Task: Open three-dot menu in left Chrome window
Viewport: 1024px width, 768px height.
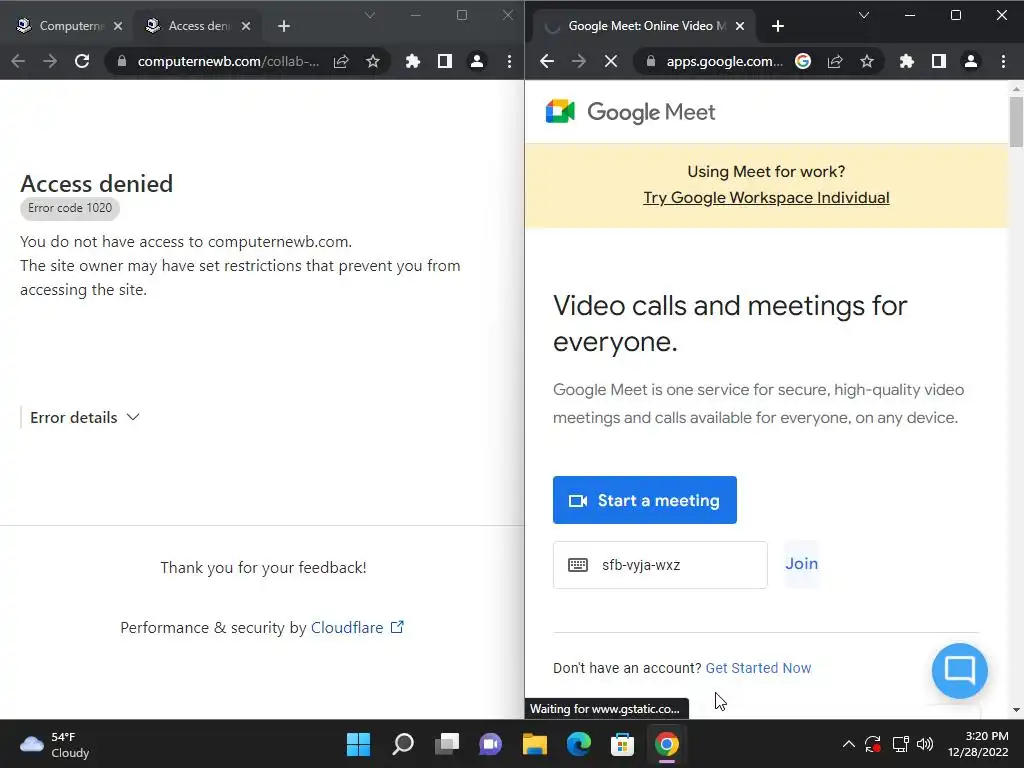Action: (x=509, y=61)
